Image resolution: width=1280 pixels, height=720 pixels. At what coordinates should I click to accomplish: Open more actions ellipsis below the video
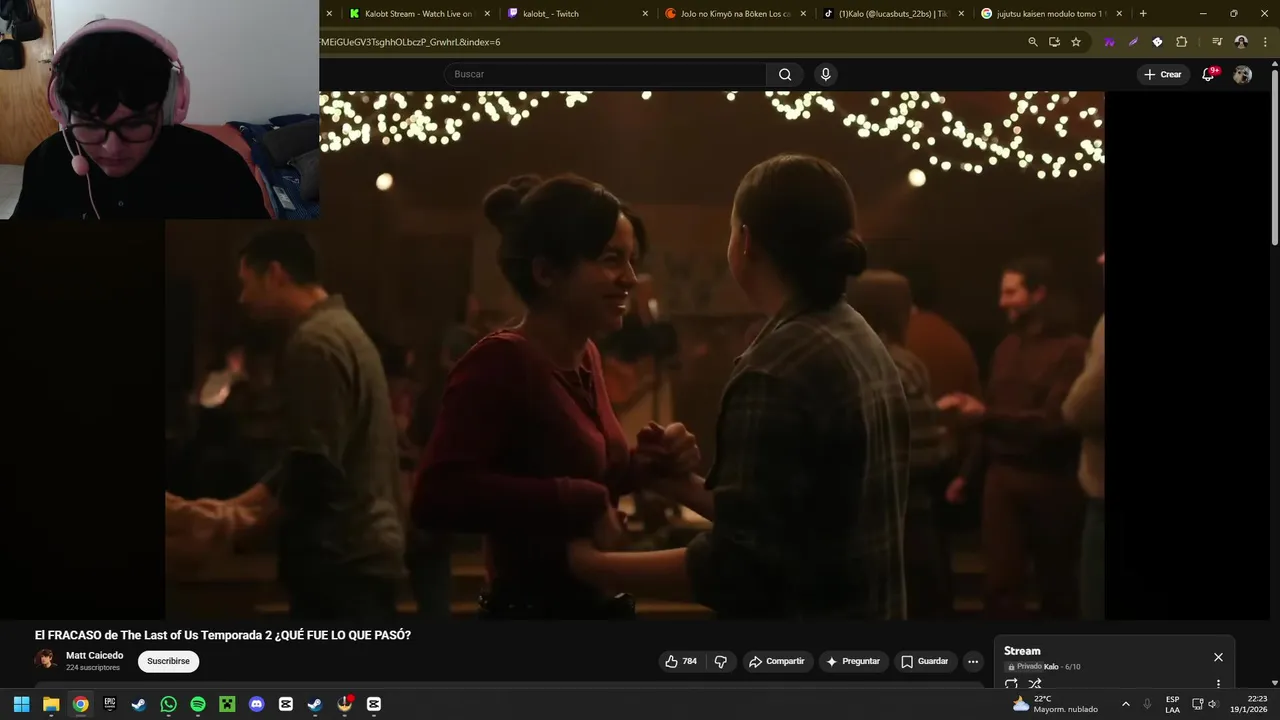pos(973,661)
